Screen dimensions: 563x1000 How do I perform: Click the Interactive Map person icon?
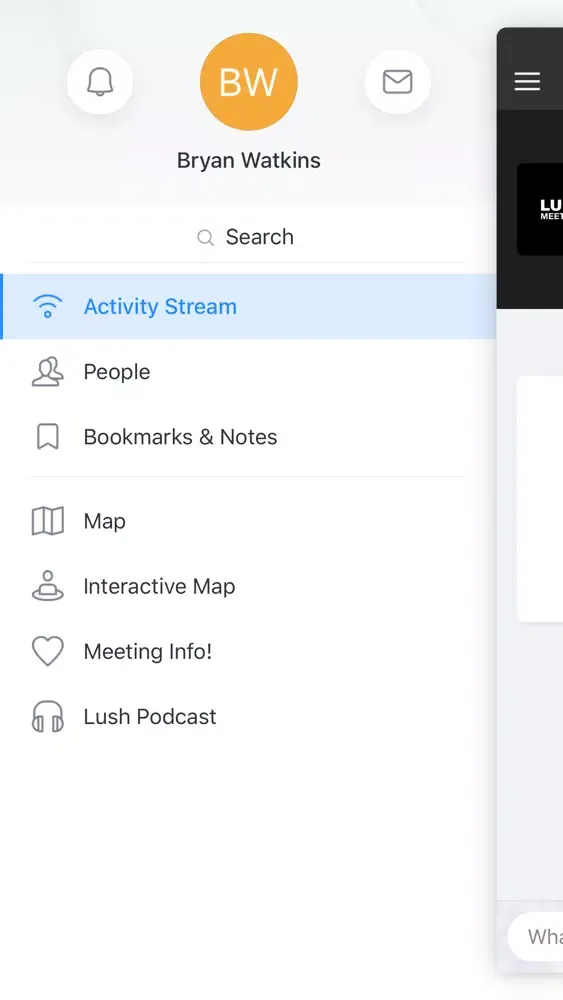click(48, 586)
